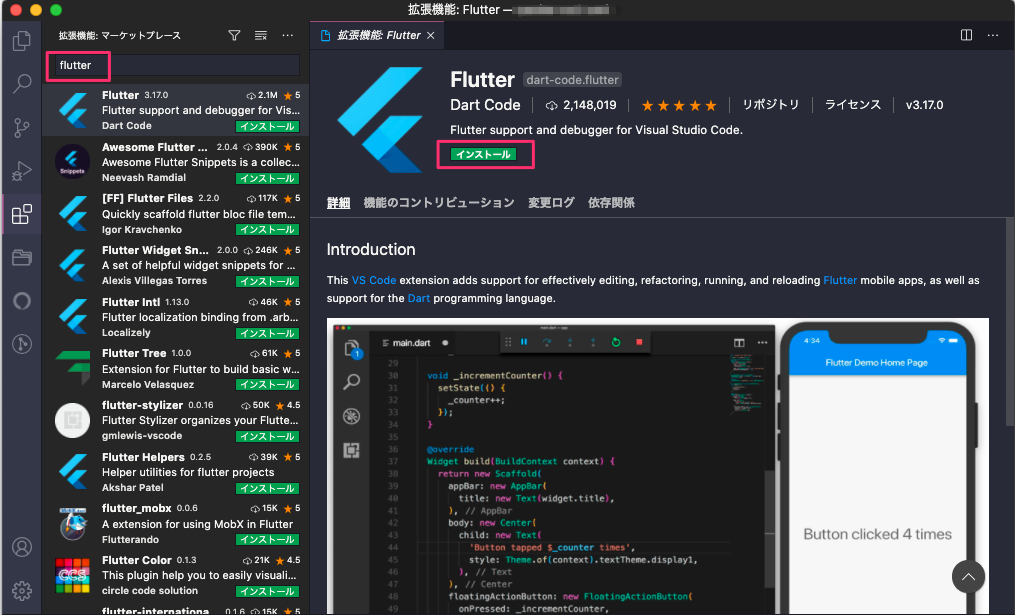Select the Flutter Intl row title

pyautogui.click(x=131, y=302)
